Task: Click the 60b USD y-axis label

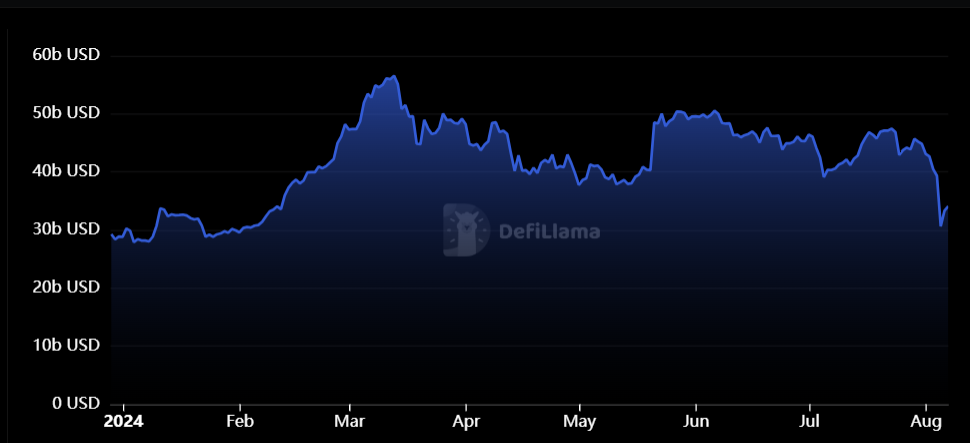Action: tap(66, 55)
